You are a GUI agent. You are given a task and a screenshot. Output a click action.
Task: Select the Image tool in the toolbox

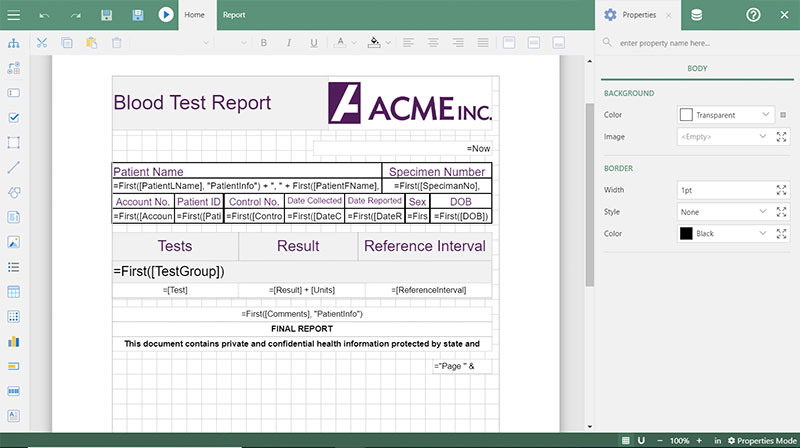[x=14, y=242]
